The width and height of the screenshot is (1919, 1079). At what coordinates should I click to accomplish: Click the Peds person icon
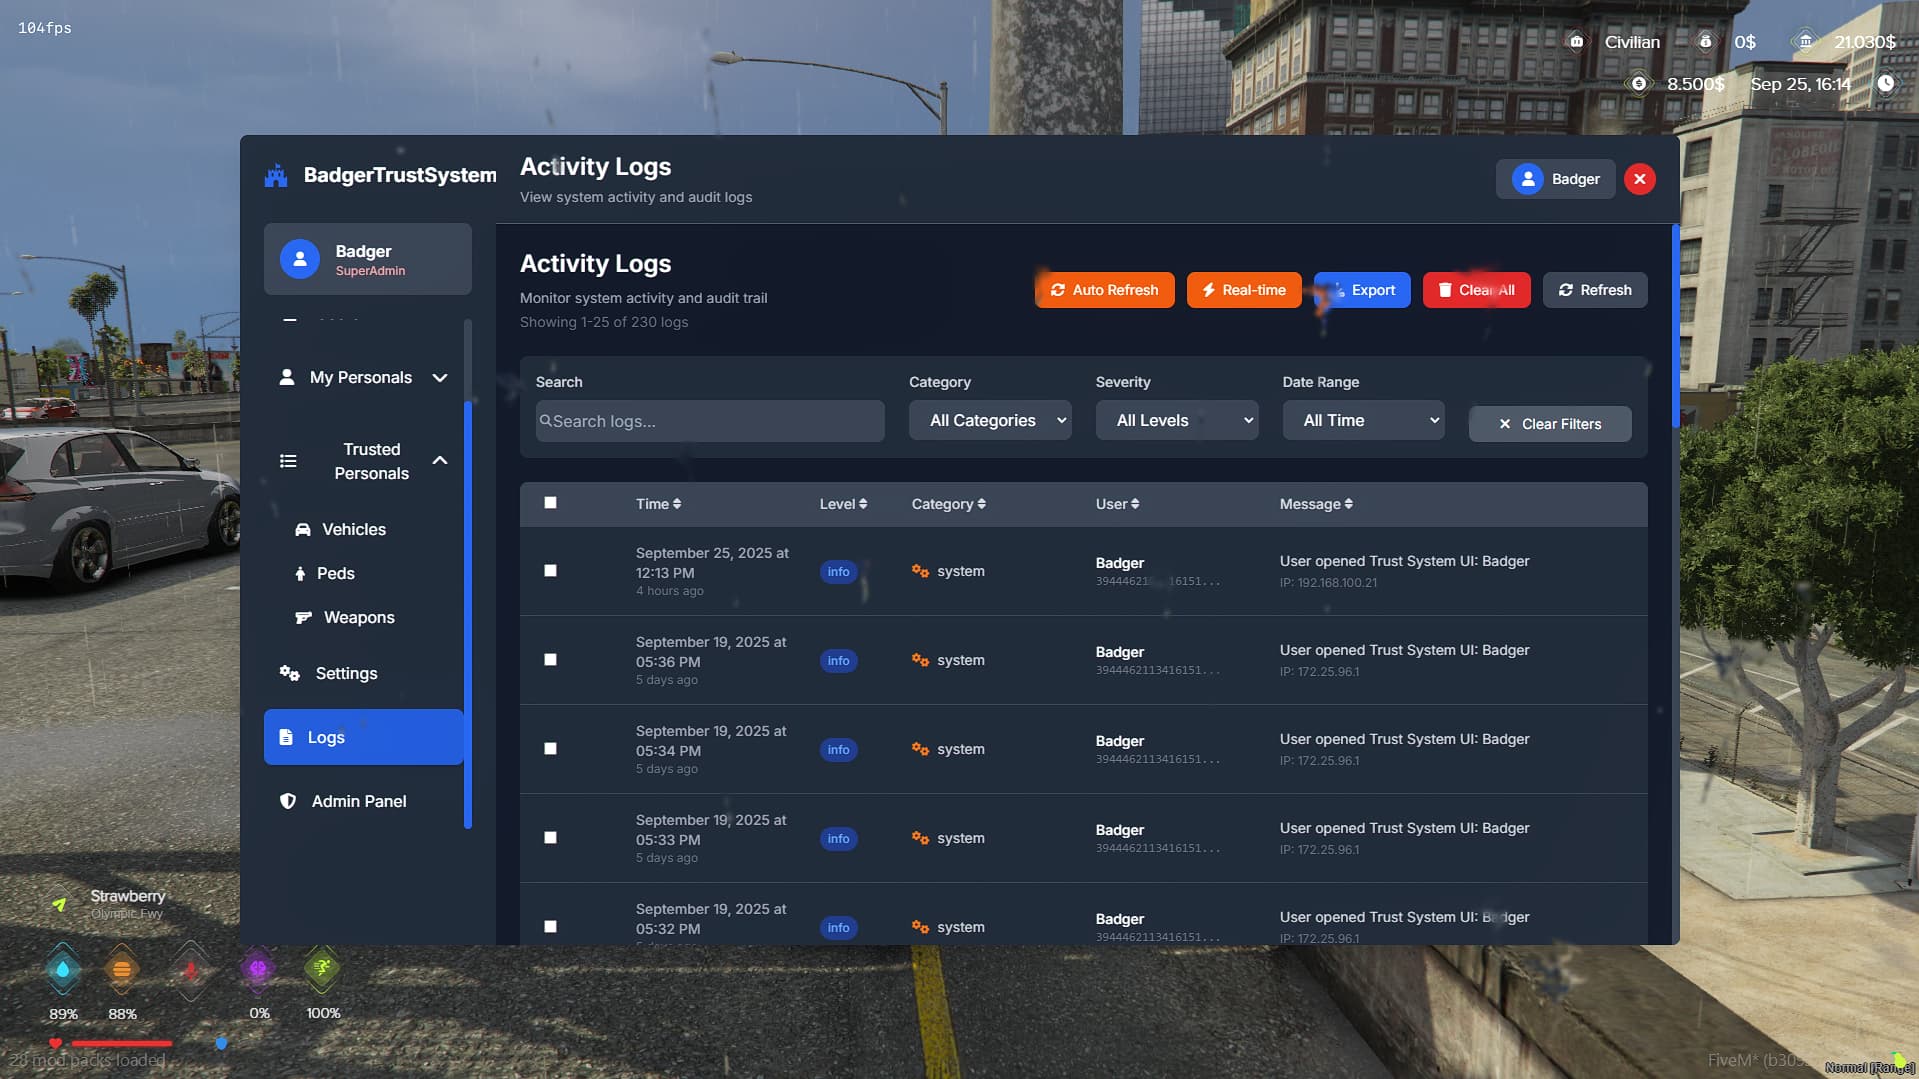(x=300, y=574)
